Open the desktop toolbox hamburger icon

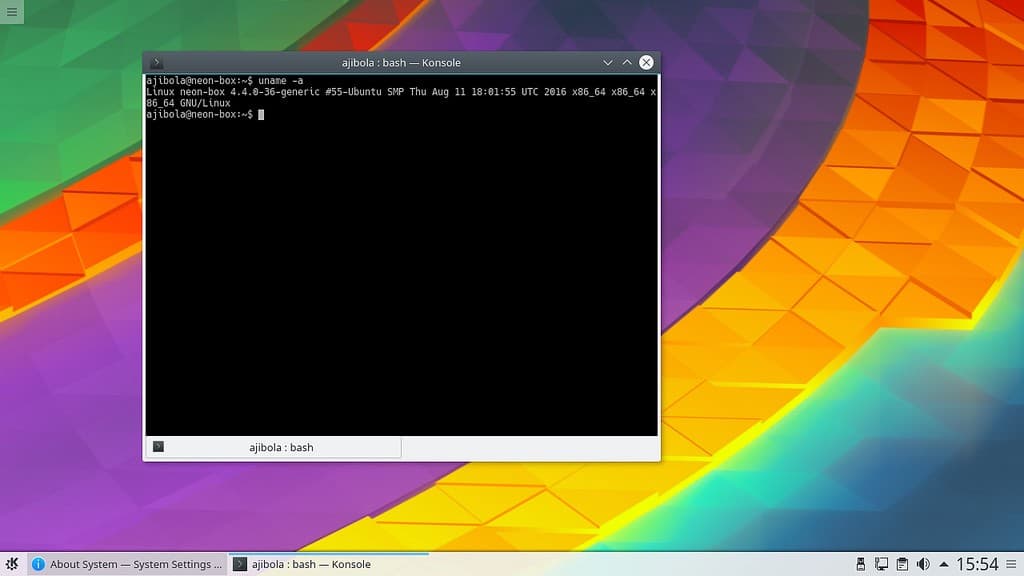coord(12,12)
